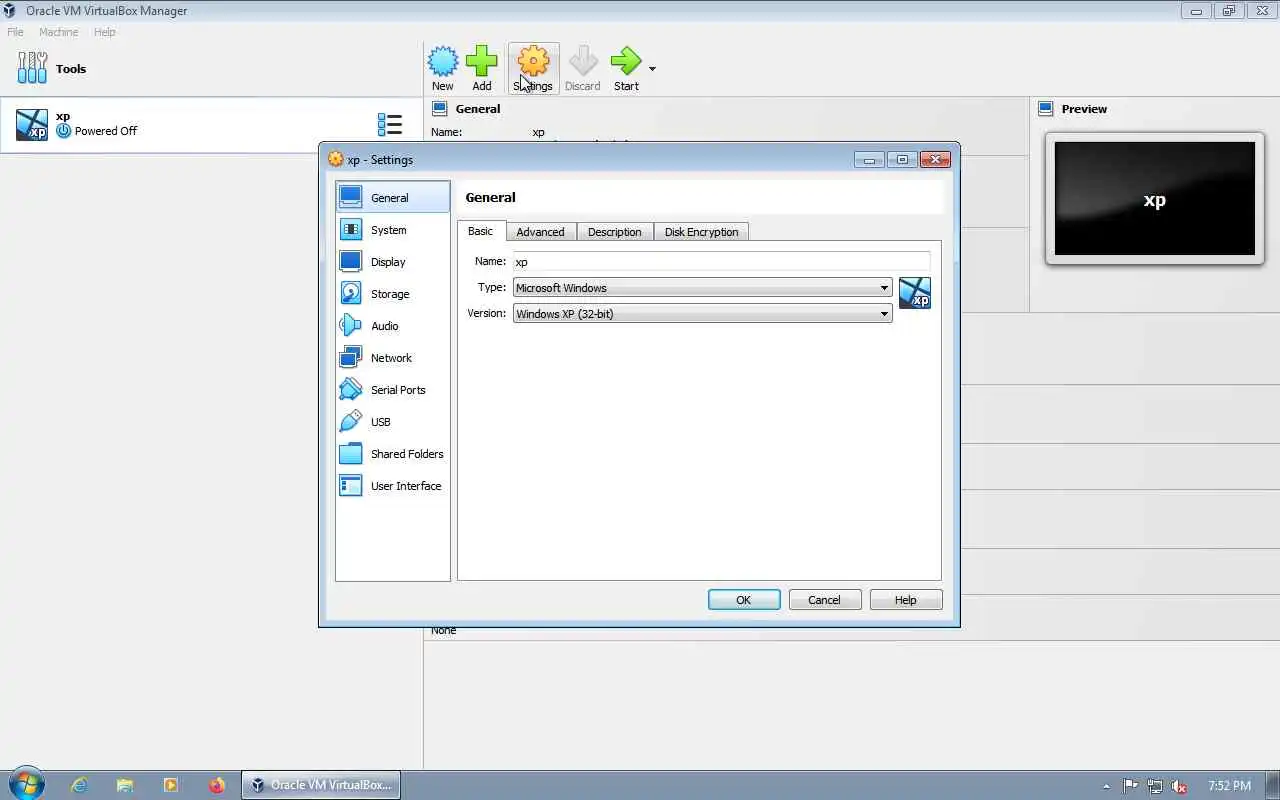Open the Windows Start button
This screenshot has height=800, width=1280.
[27, 785]
